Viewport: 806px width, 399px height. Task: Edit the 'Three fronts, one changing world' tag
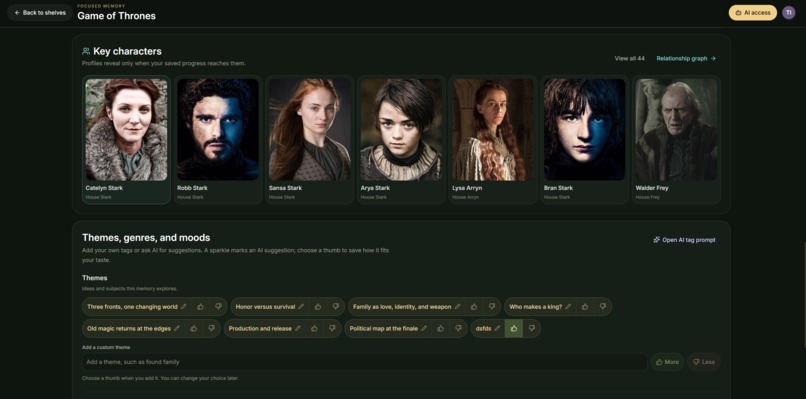(184, 307)
